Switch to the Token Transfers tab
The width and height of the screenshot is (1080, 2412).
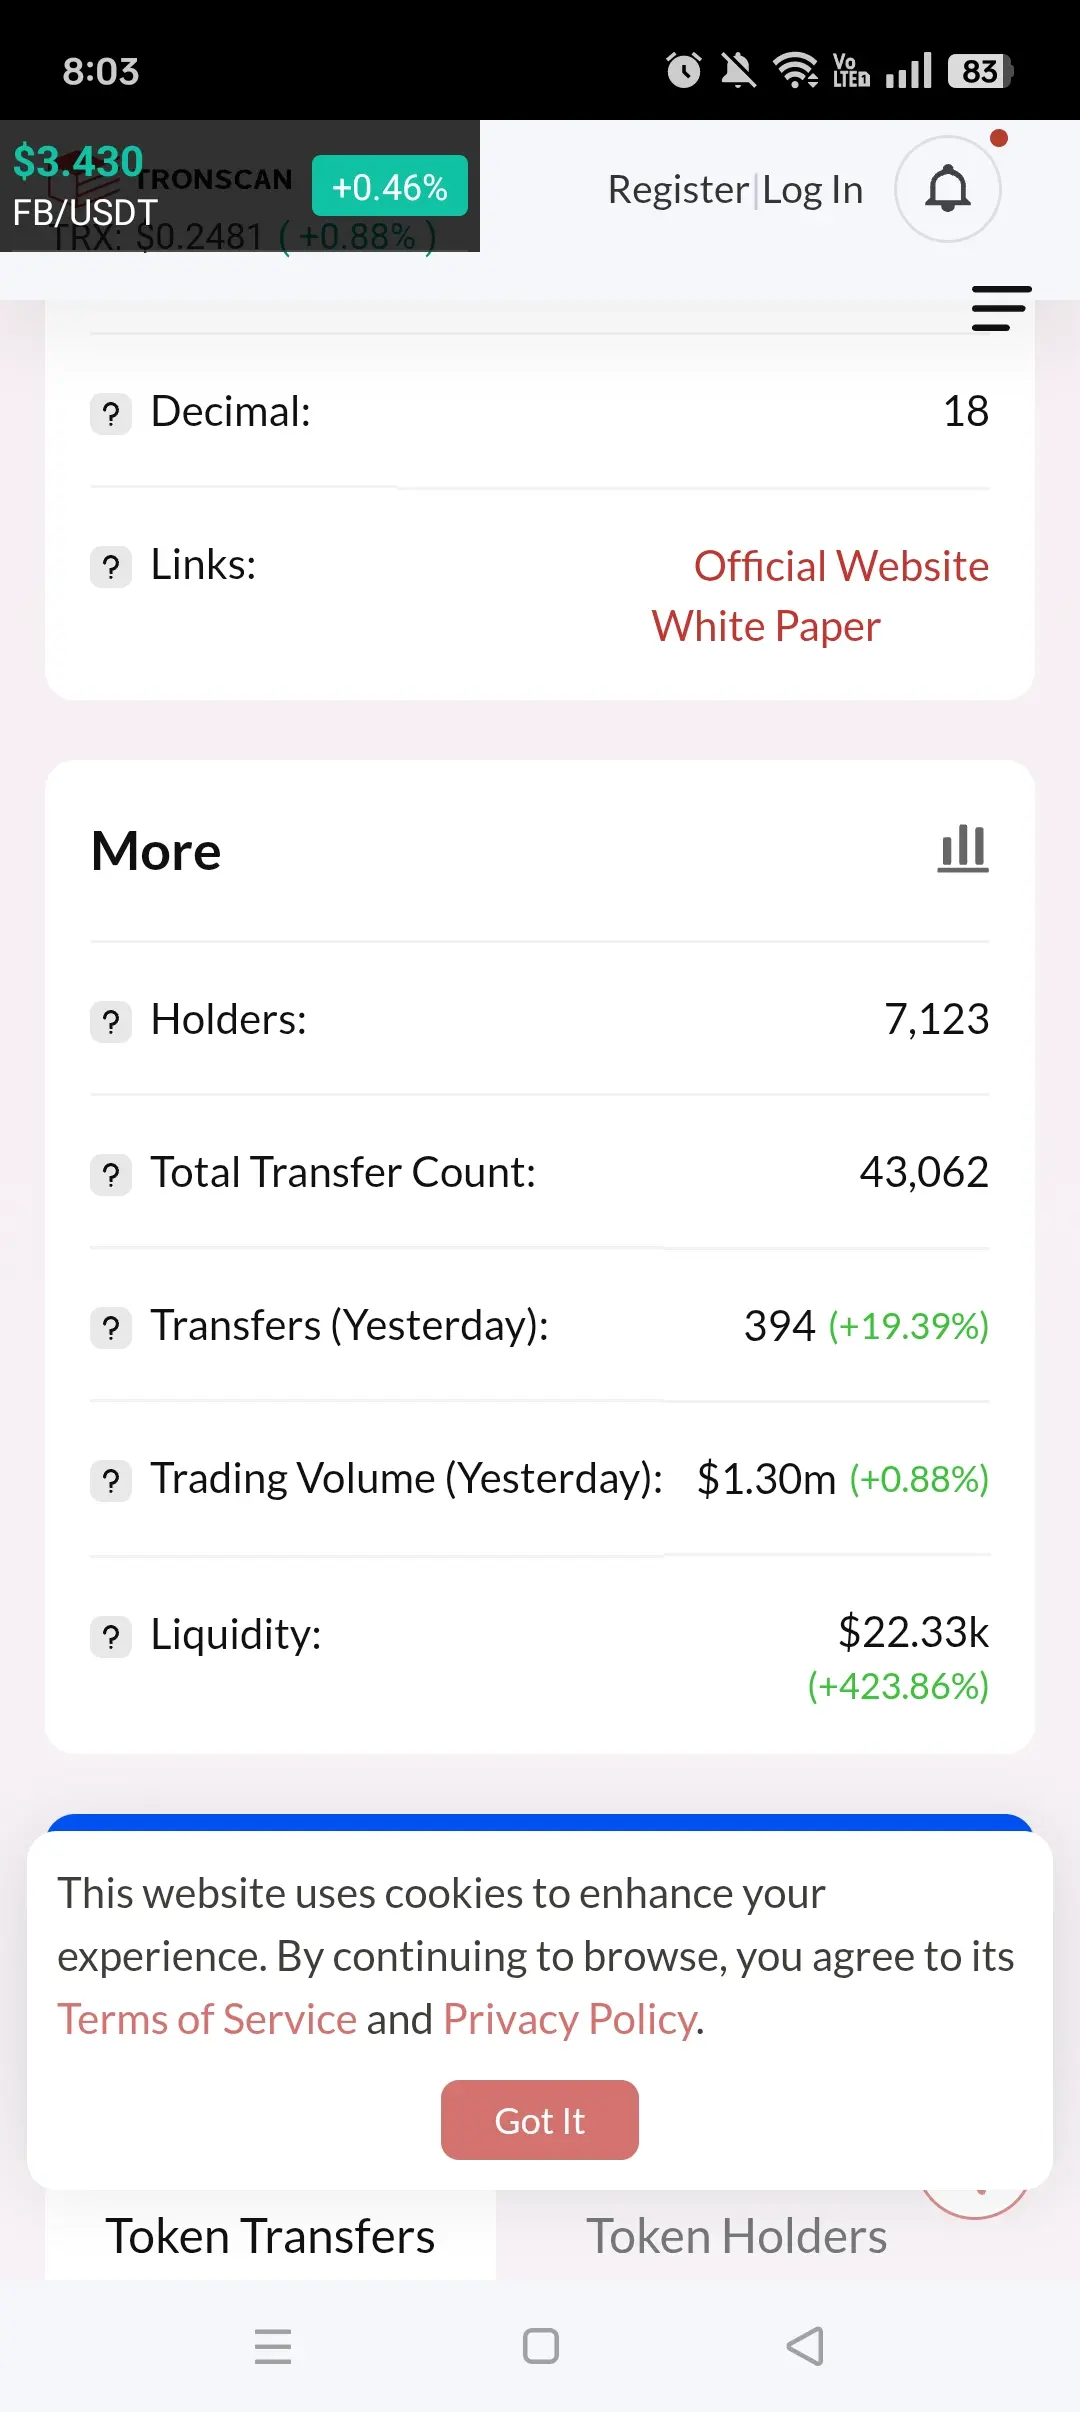270,2236
